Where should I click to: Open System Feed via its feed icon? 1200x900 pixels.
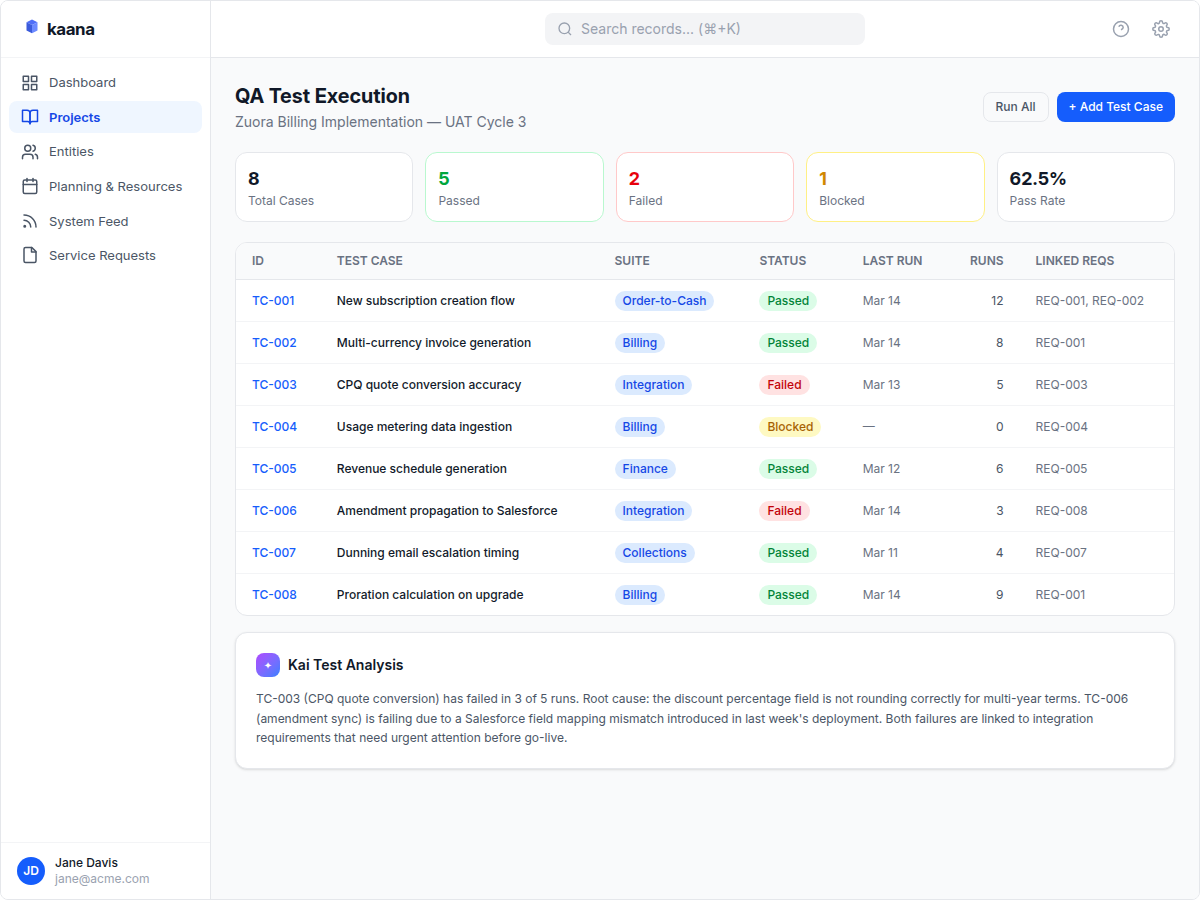coord(31,221)
